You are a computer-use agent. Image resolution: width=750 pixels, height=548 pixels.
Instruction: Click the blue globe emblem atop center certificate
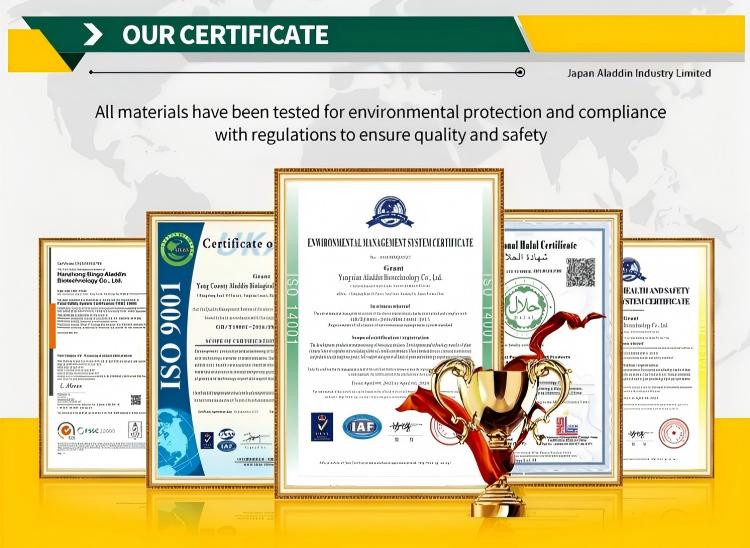pos(390,212)
